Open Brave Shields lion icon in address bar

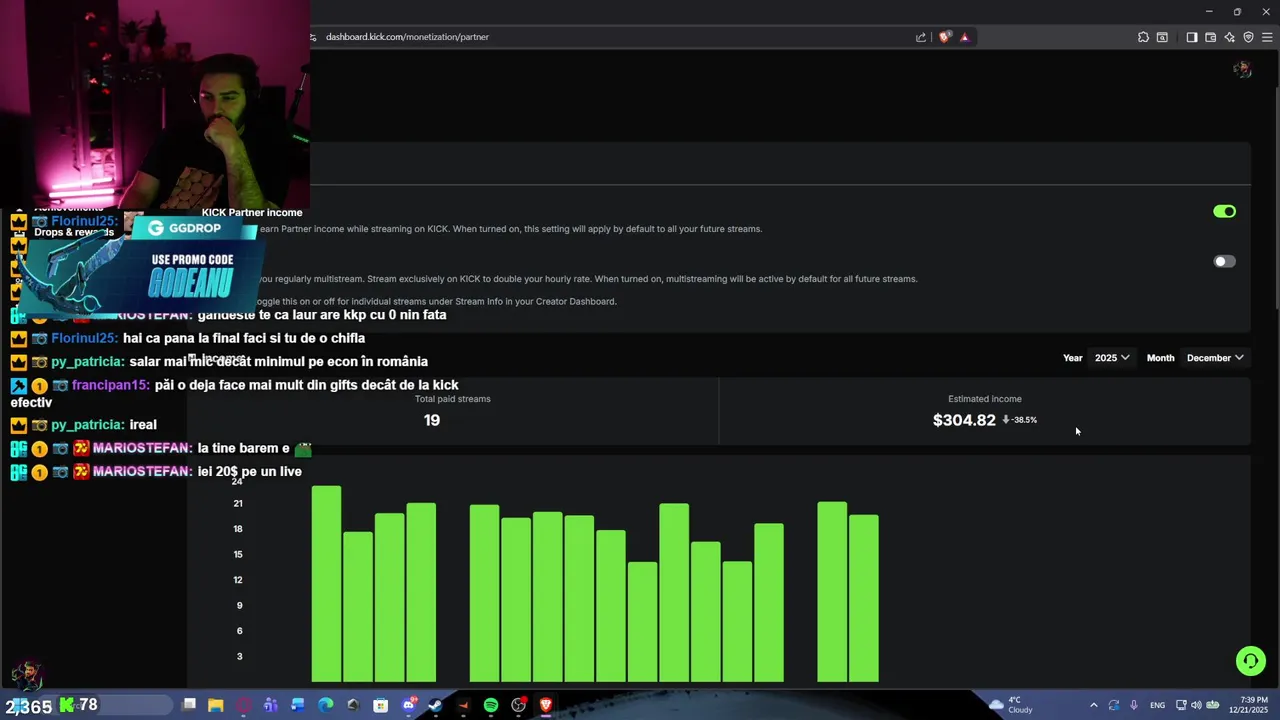(x=945, y=37)
